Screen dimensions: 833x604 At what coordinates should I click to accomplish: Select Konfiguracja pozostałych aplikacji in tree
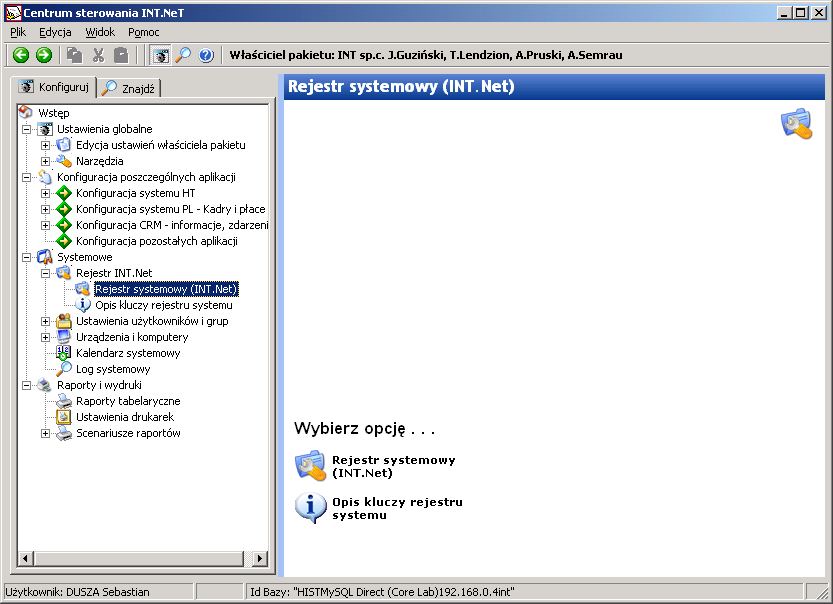coord(157,241)
